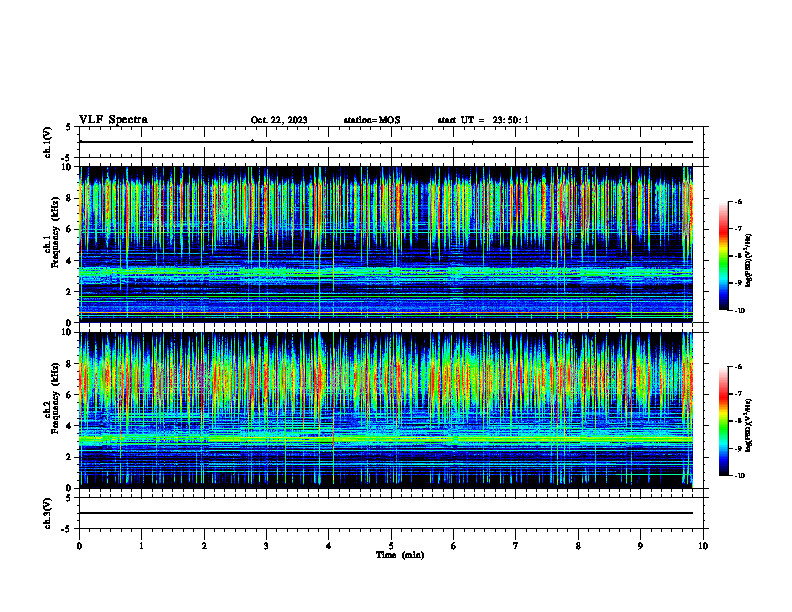This screenshot has width=792, height=612.
Task: Select the date text 'Oct. 22, 2023'
Action: click(x=279, y=120)
